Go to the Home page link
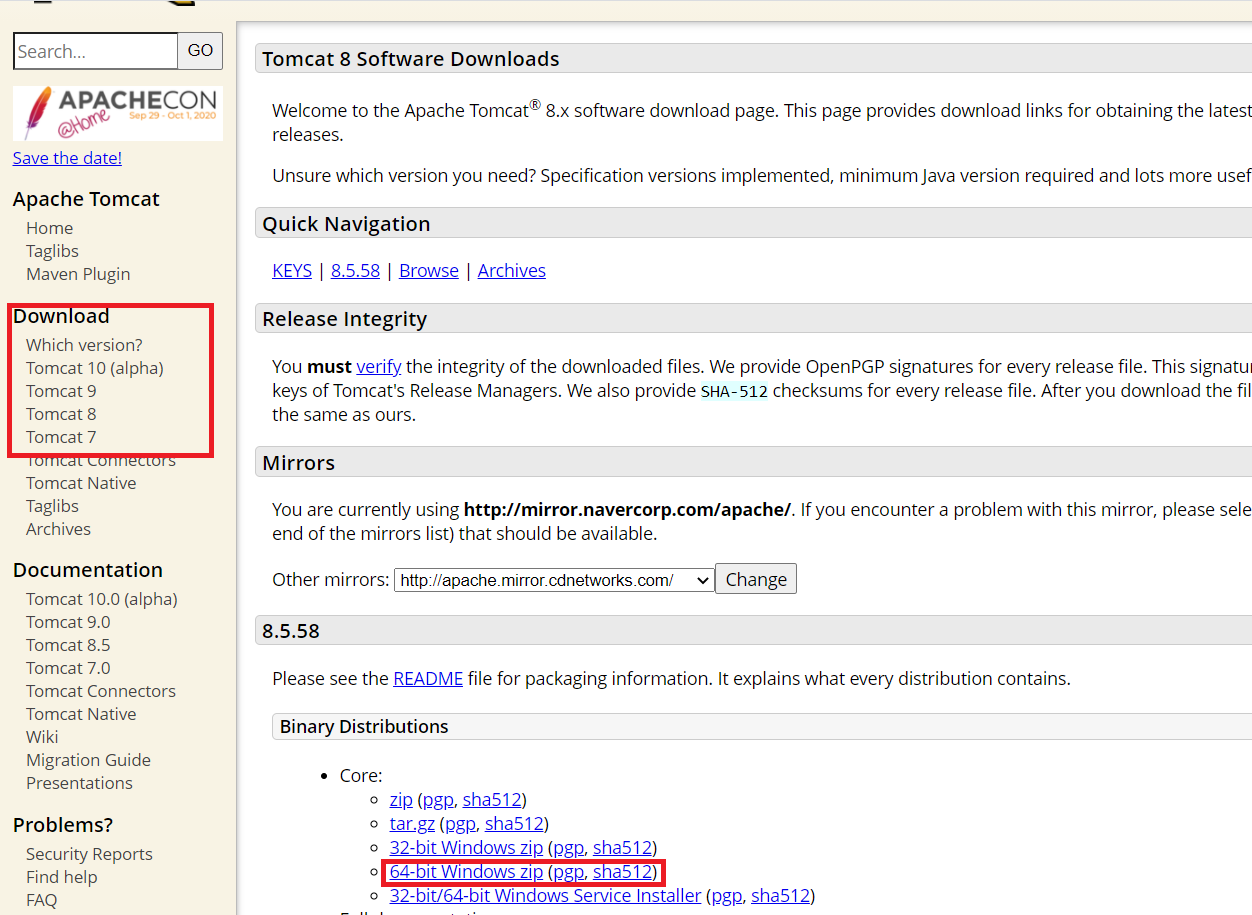This screenshot has width=1252, height=915. coord(49,228)
